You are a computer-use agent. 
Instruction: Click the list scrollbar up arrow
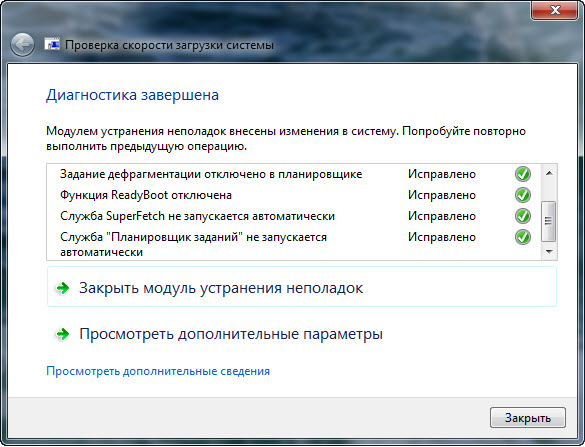click(549, 173)
